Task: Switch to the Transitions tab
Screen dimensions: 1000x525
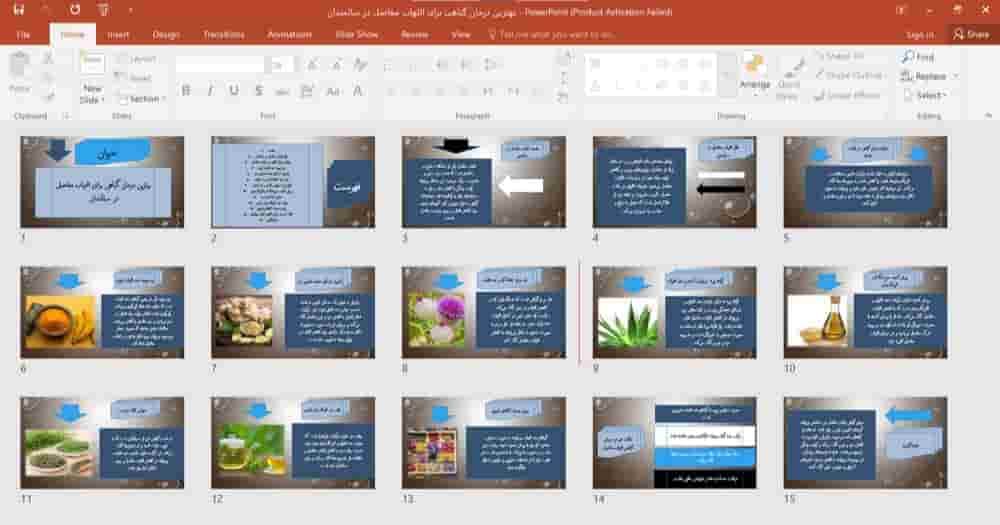Action: [223, 34]
